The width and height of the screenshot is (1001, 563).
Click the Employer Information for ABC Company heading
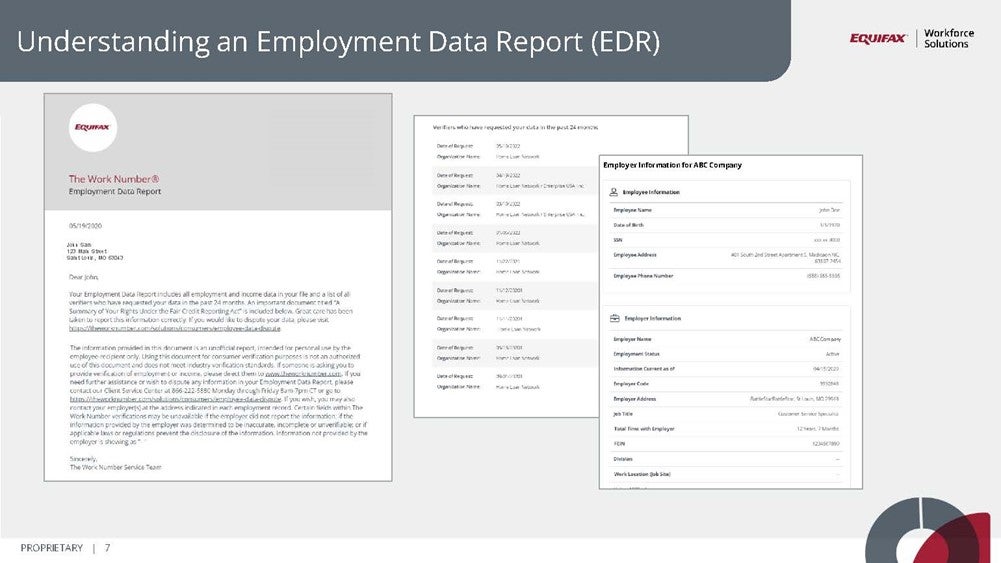[672, 165]
